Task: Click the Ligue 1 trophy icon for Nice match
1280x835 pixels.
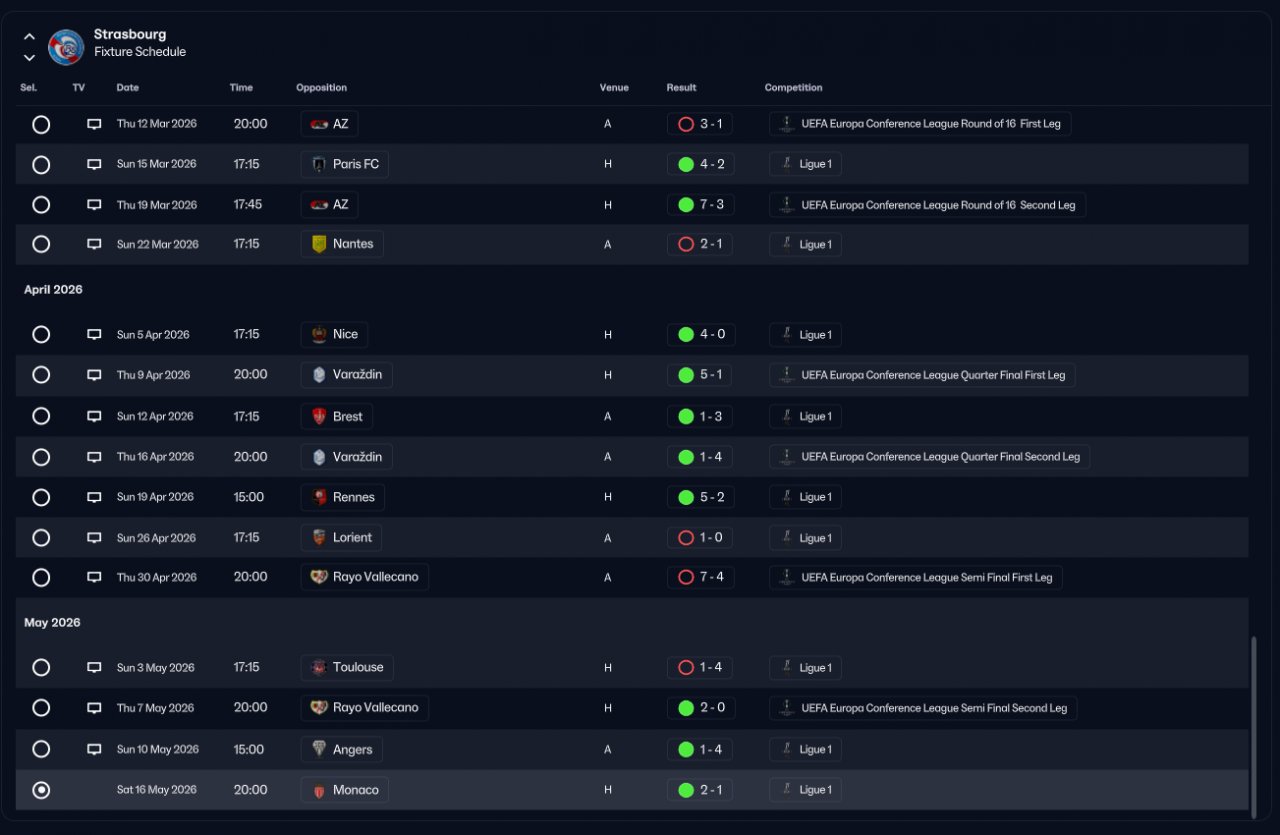Action: pyautogui.click(x=786, y=335)
